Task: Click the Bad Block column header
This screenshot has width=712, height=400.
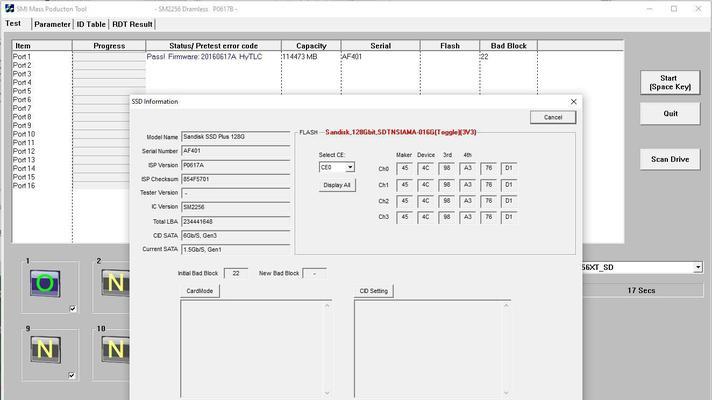Action: (509, 46)
